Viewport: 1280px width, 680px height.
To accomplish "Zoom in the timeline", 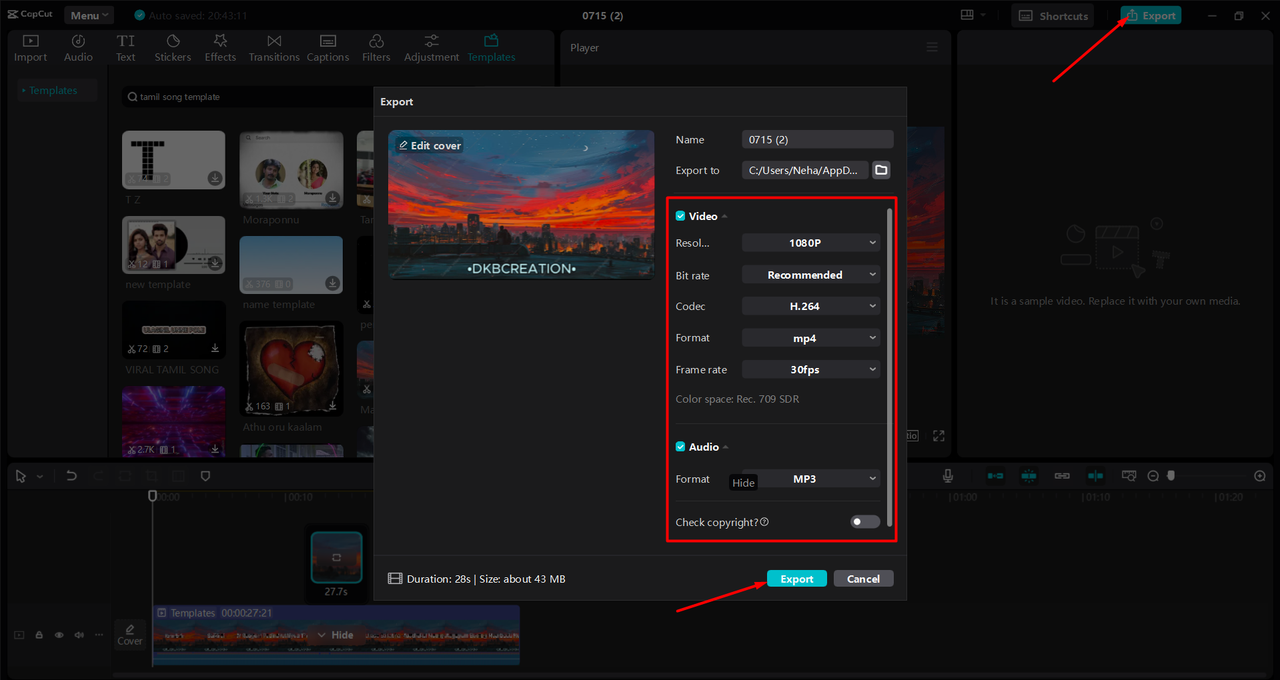I will click(x=1260, y=476).
